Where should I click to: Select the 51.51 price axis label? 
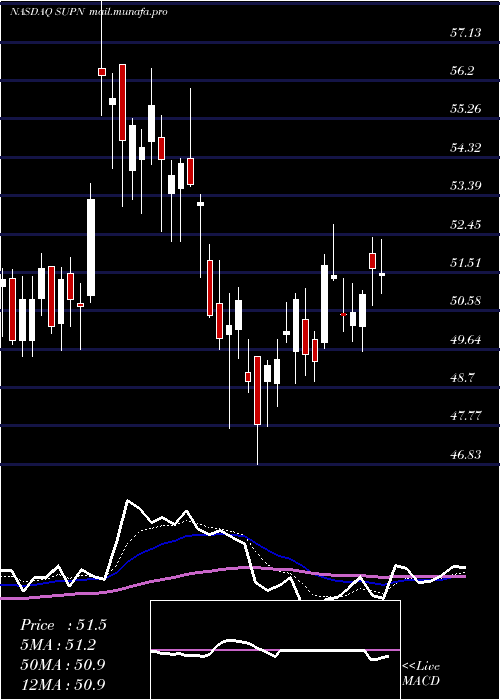(x=466, y=262)
